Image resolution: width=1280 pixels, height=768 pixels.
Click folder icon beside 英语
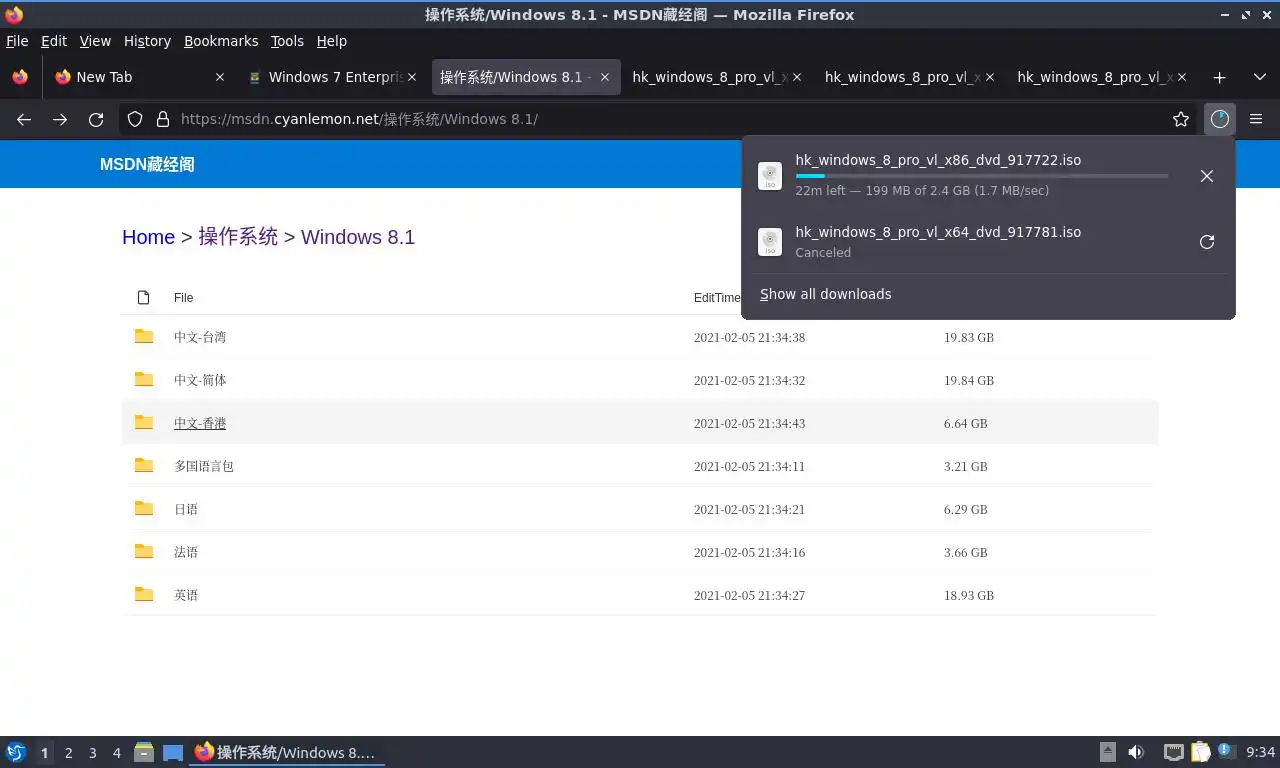click(144, 594)
